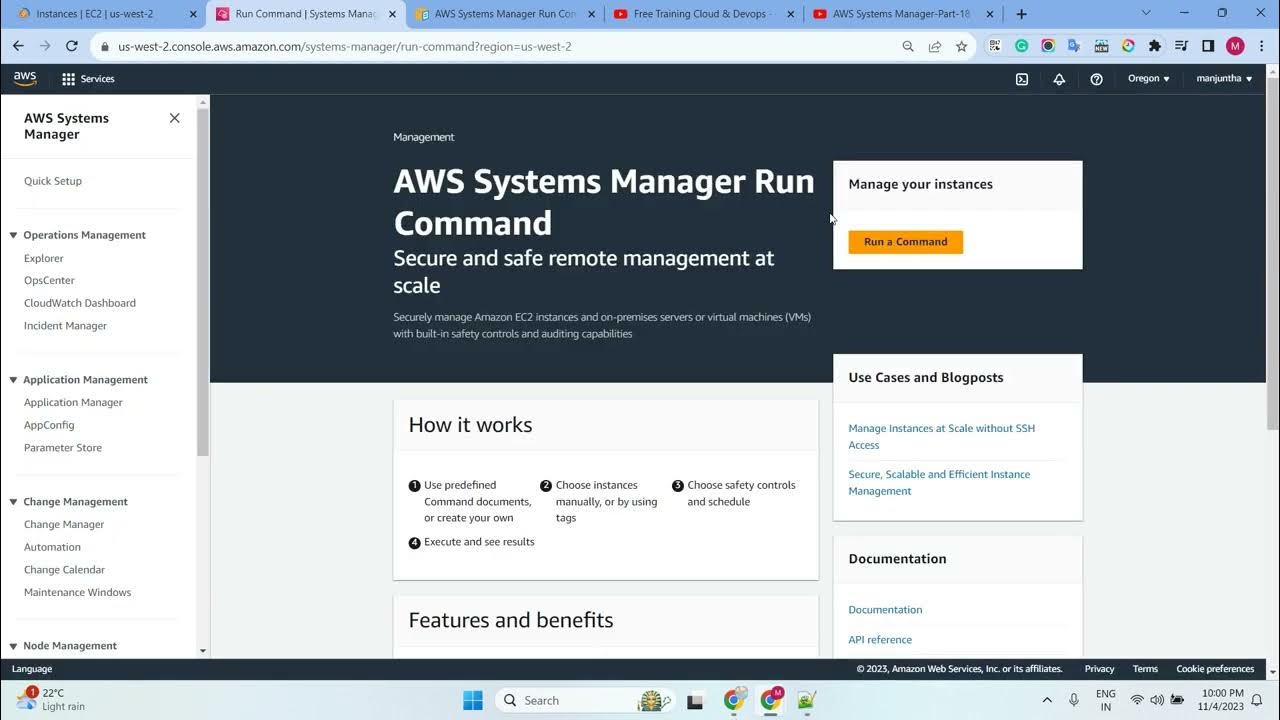The image size is (1280, 720).
Task: Open the CloudShell icon in AWS header
Action: [1022, 79]
